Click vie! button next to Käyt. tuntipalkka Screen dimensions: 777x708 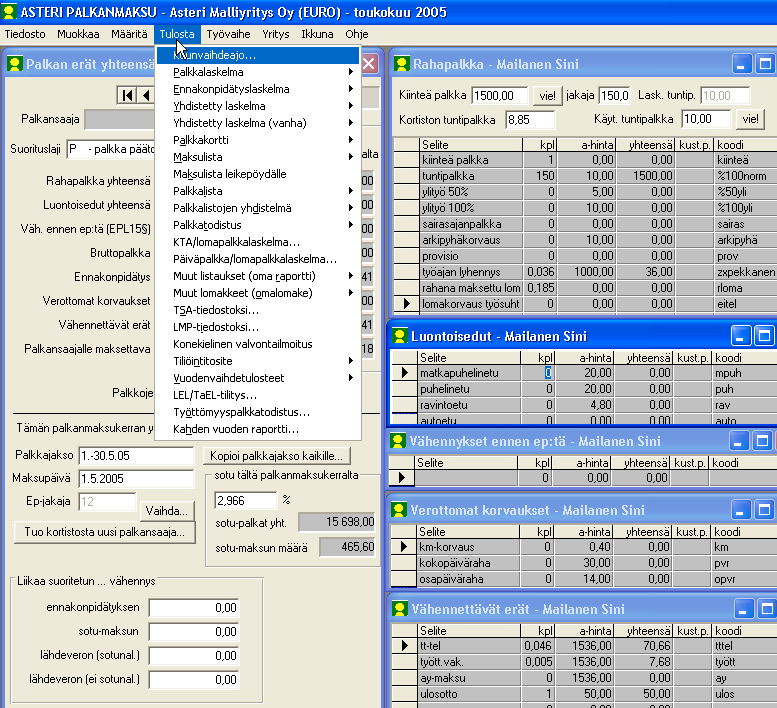750,119
